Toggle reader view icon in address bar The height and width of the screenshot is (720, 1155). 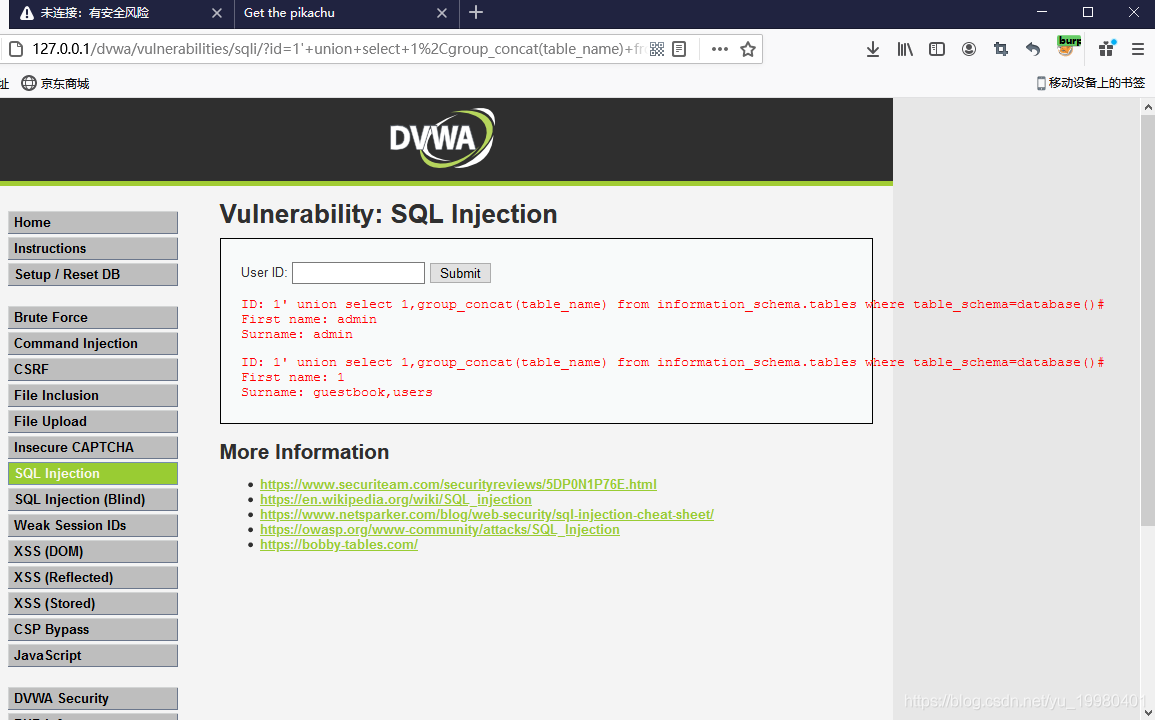click(x=679, y=49)
